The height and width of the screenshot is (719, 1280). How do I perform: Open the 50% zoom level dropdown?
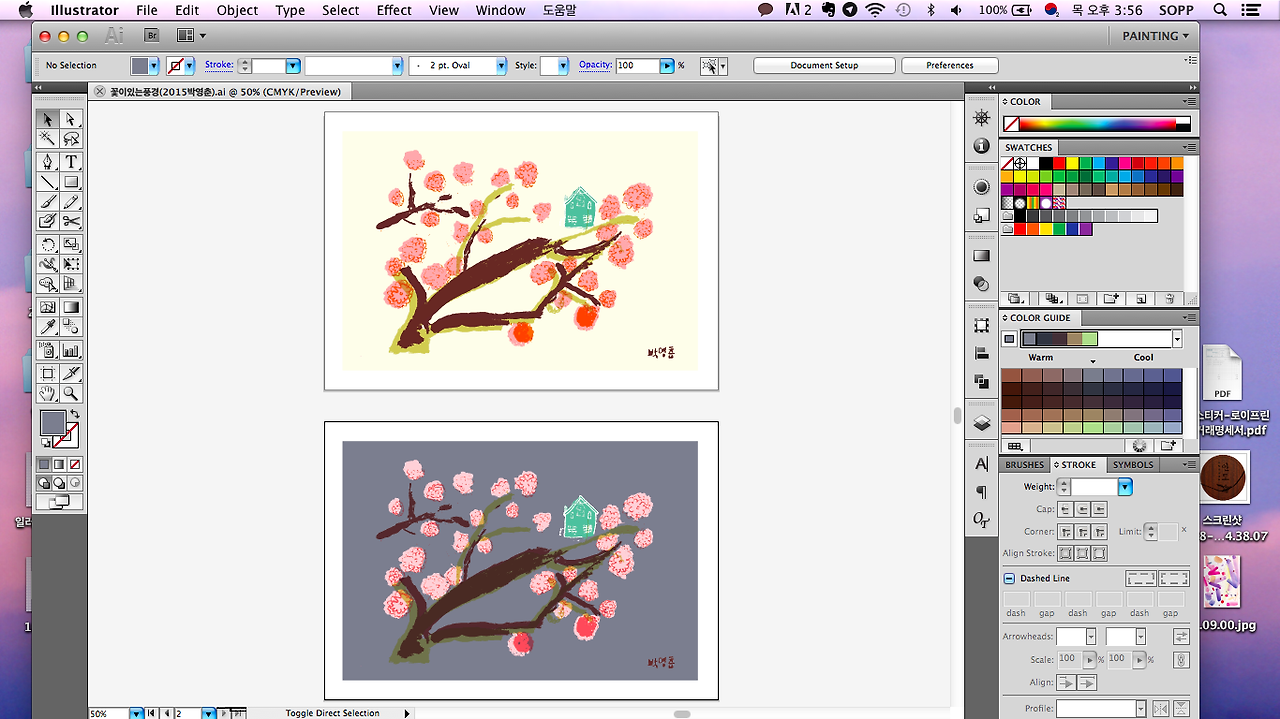[x=136, y=713]
